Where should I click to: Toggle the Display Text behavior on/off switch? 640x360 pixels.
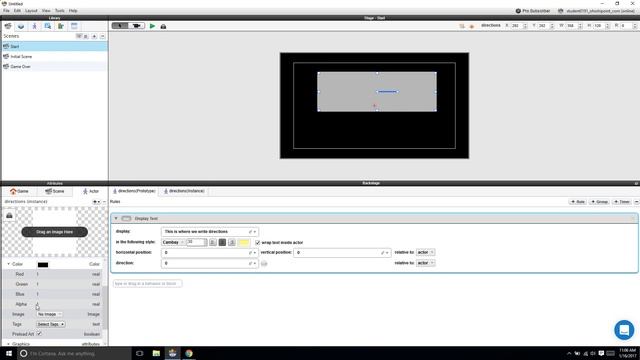[x=127, y=218]
